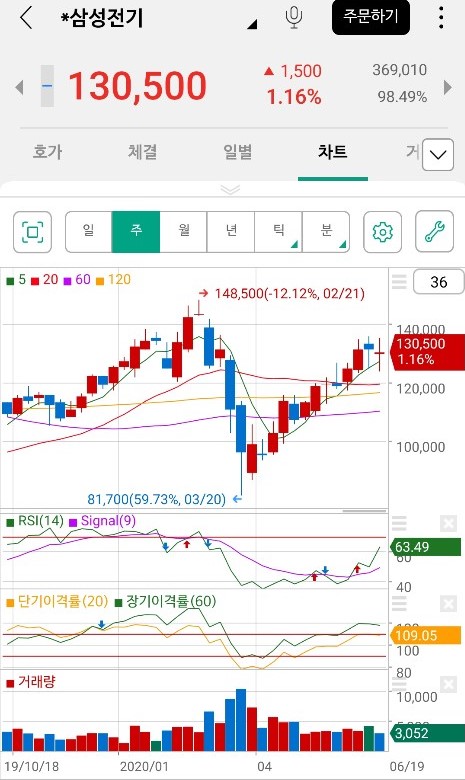Image resolution: width=465 pixels, height=780 pixels.
Task: Select 일 daily chart period
Action: click(89, 231)
